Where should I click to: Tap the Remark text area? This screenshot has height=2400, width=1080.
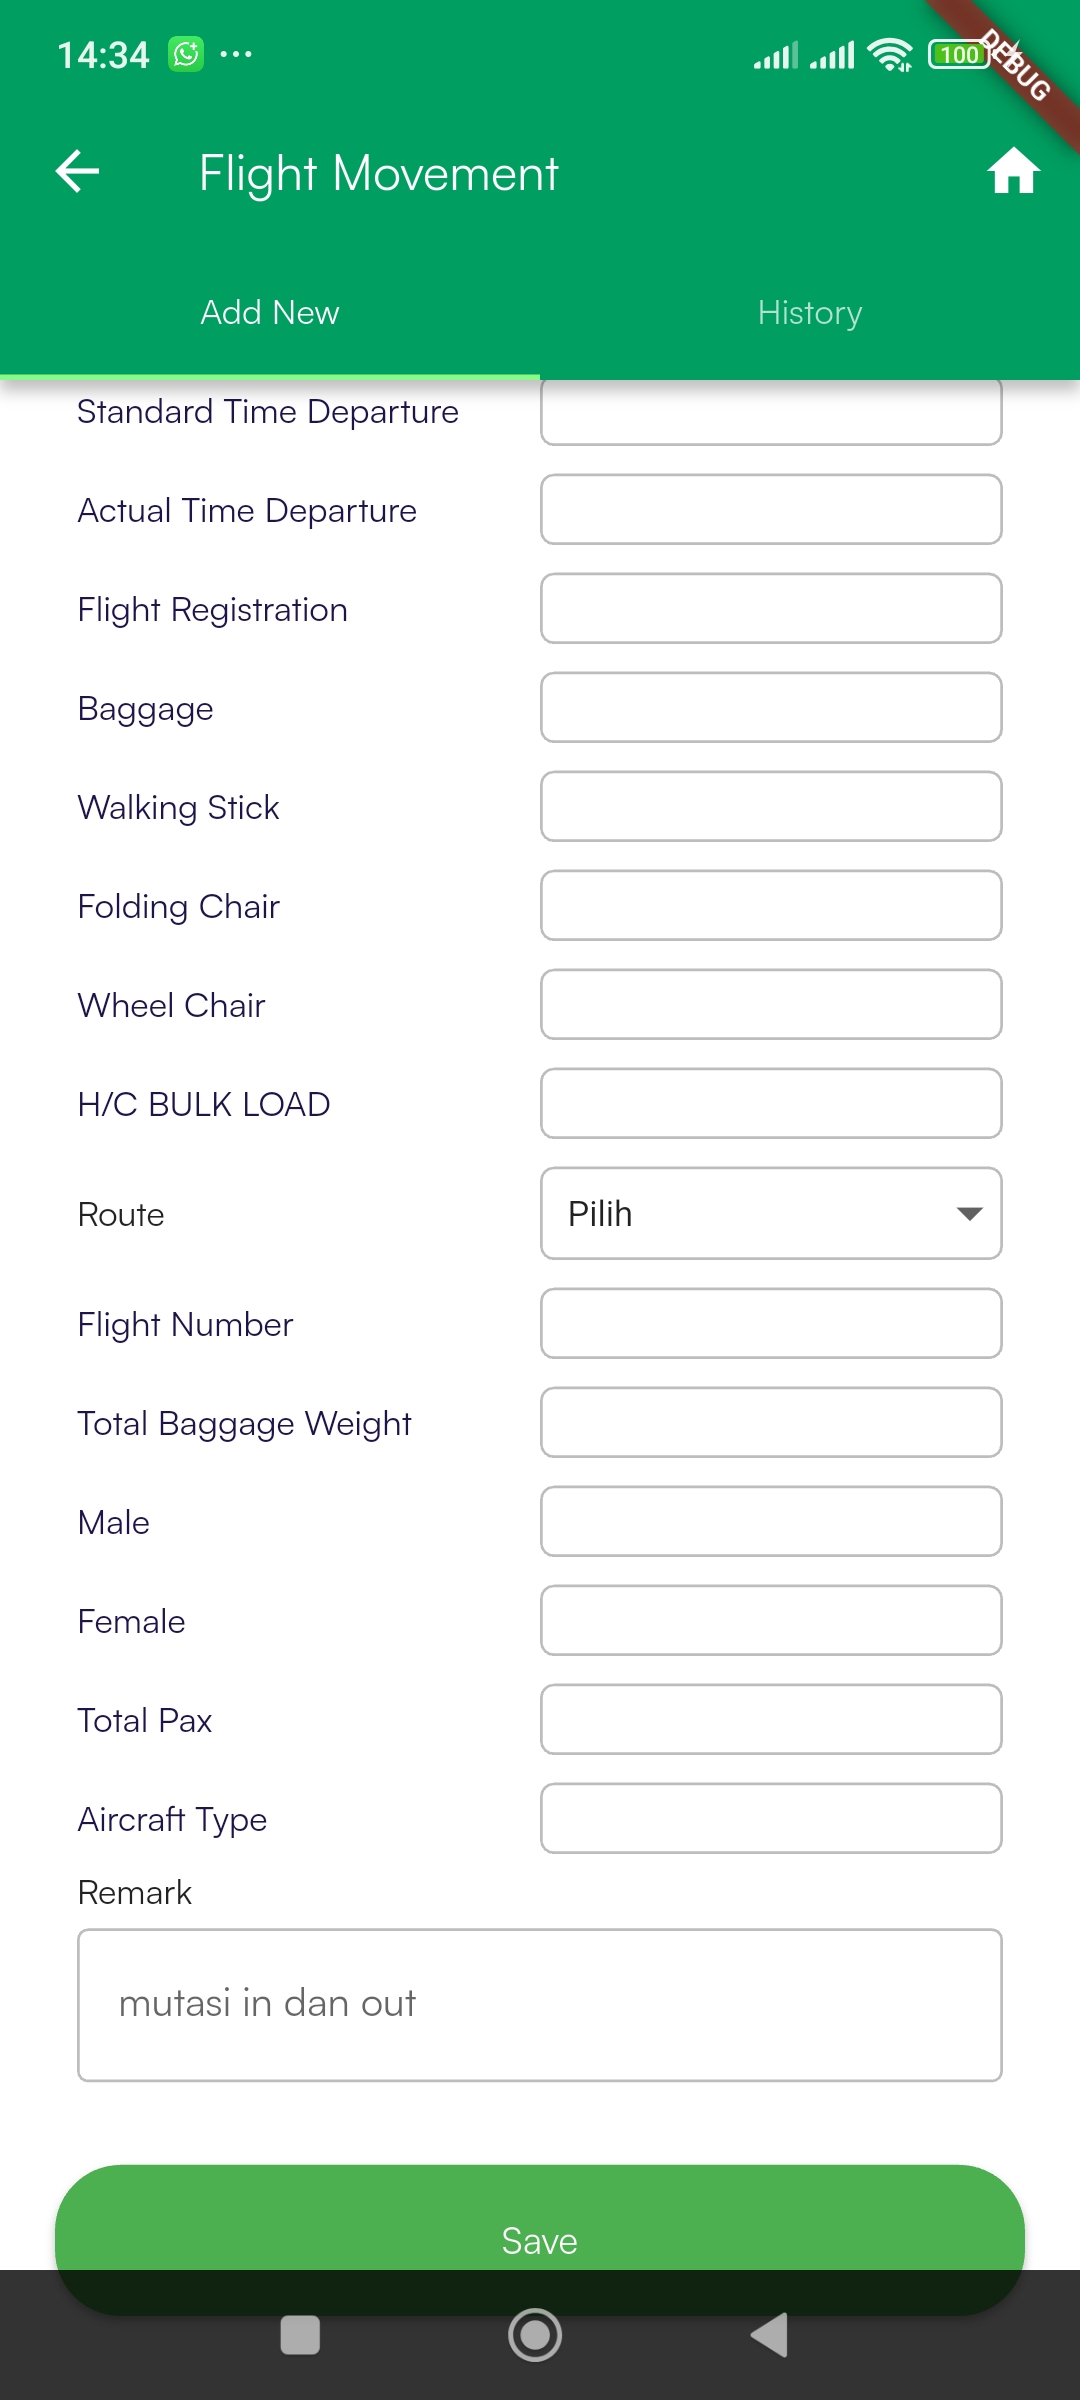[x=540, y=2005]
